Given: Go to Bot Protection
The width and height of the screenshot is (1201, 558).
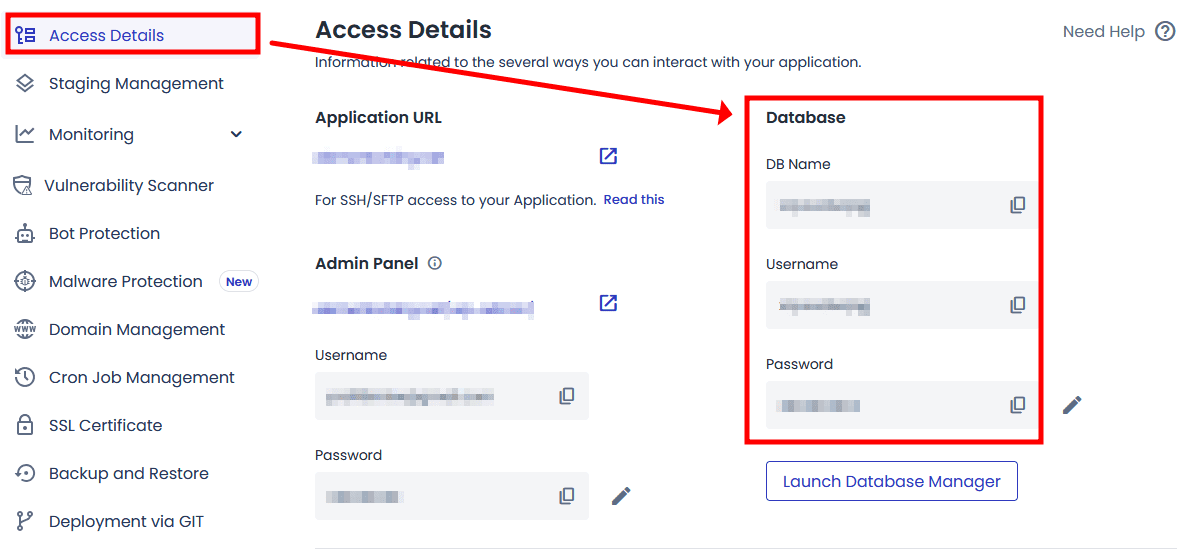Looking at the screenshot, I should [104, 234].
